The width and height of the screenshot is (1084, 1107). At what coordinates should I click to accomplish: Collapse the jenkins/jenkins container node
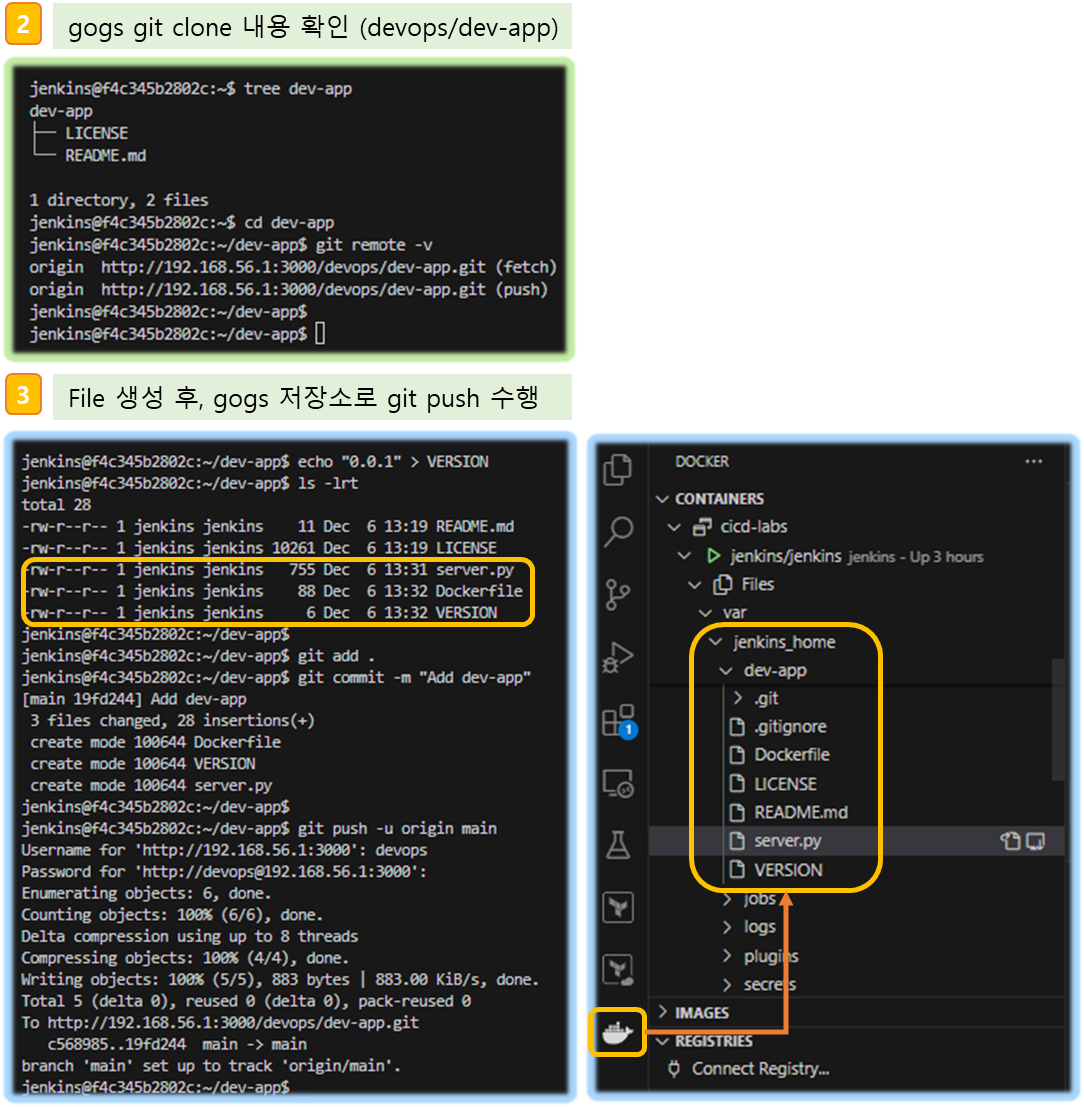tap(684, 556)
